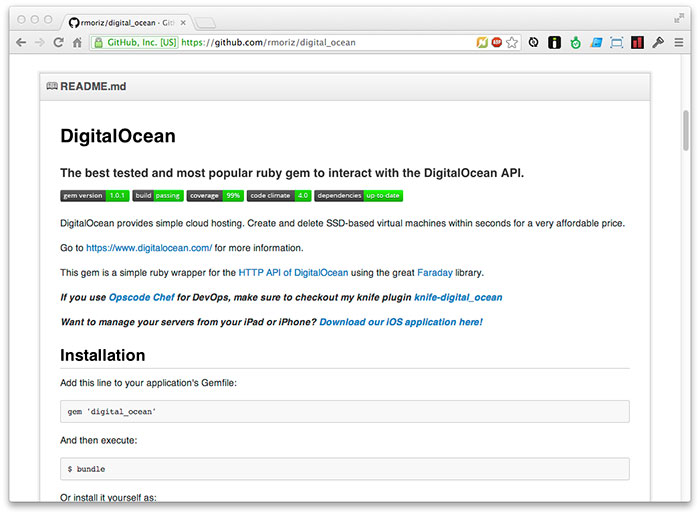Open the HTTP API of DigitalOcean link
Viewport: 700px width, 515px height.
click(x=293, y=273)
